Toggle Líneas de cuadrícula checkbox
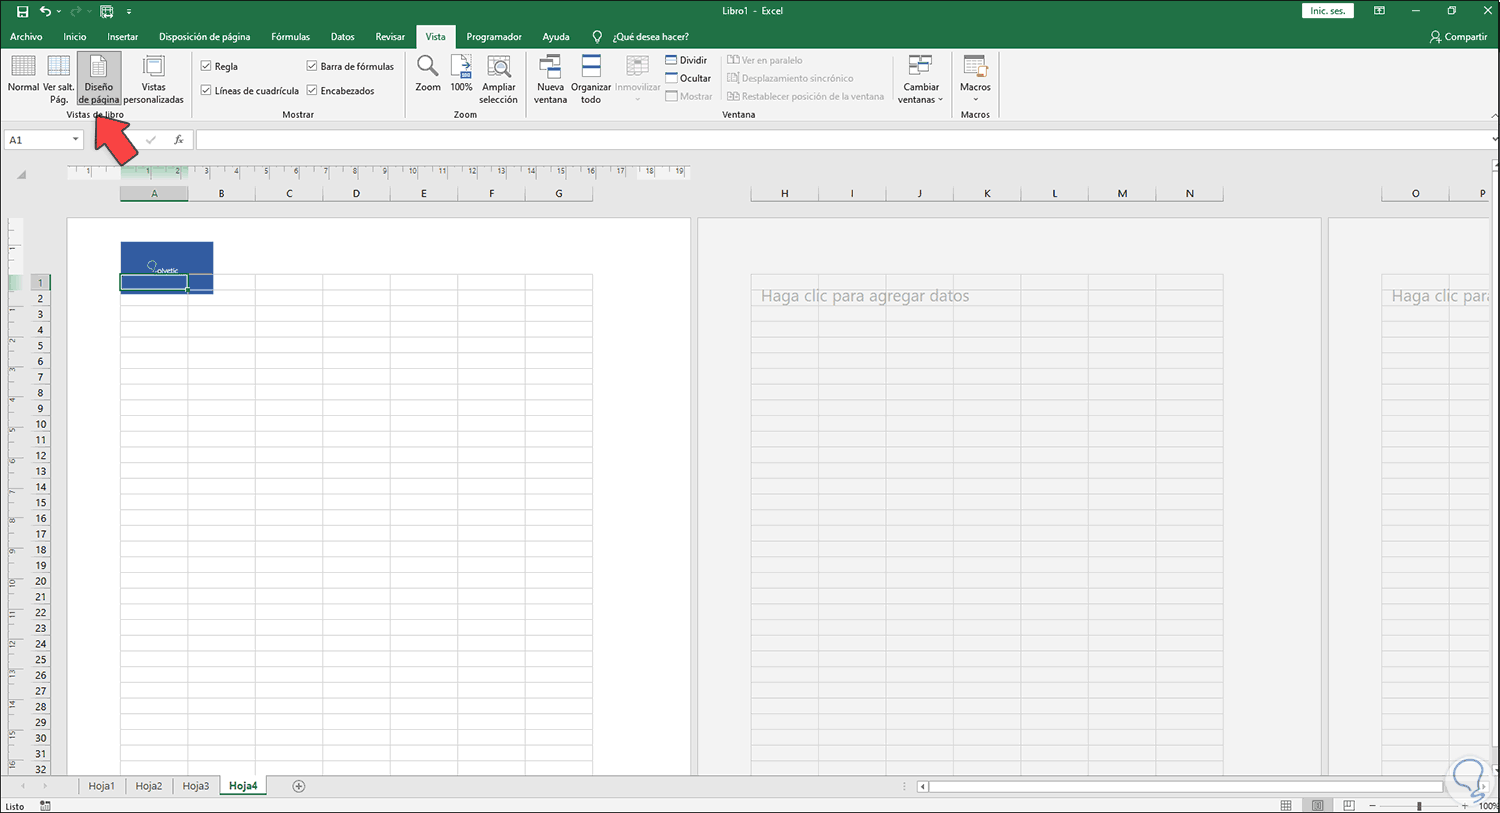Screen dimensions: 1500x813 pos(206,90)
